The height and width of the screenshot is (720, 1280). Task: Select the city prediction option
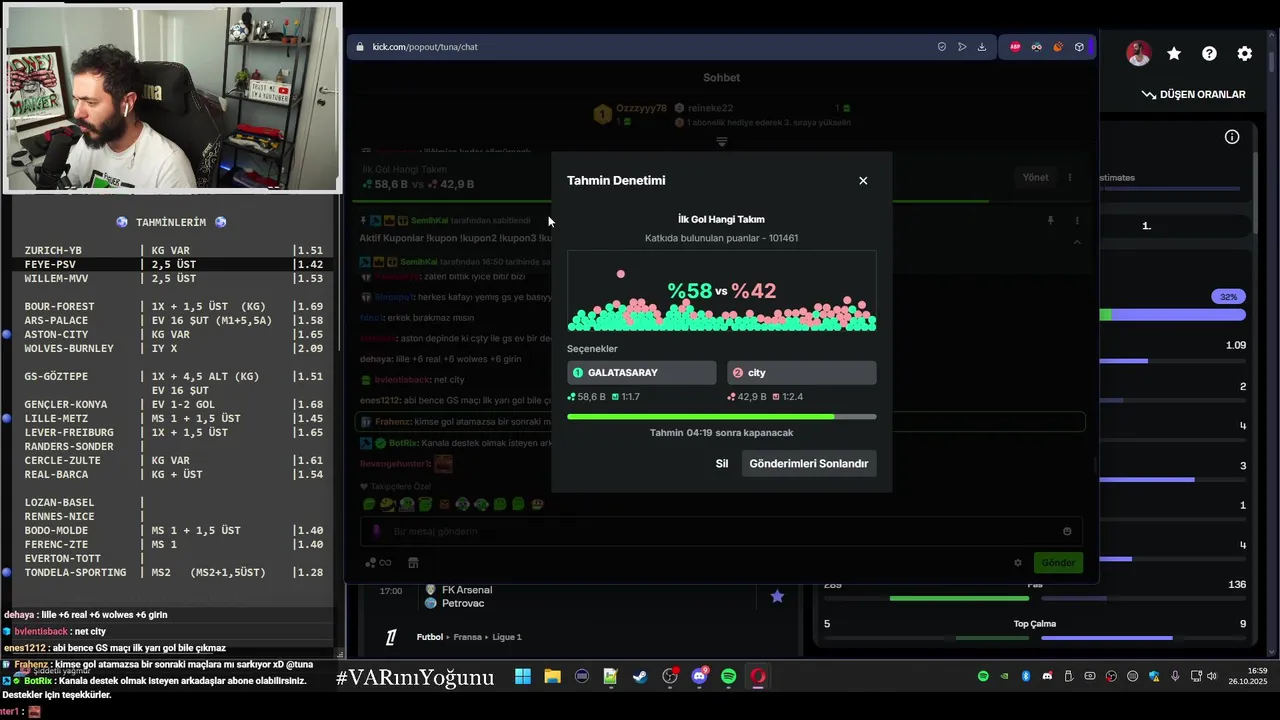pos(802,373)
